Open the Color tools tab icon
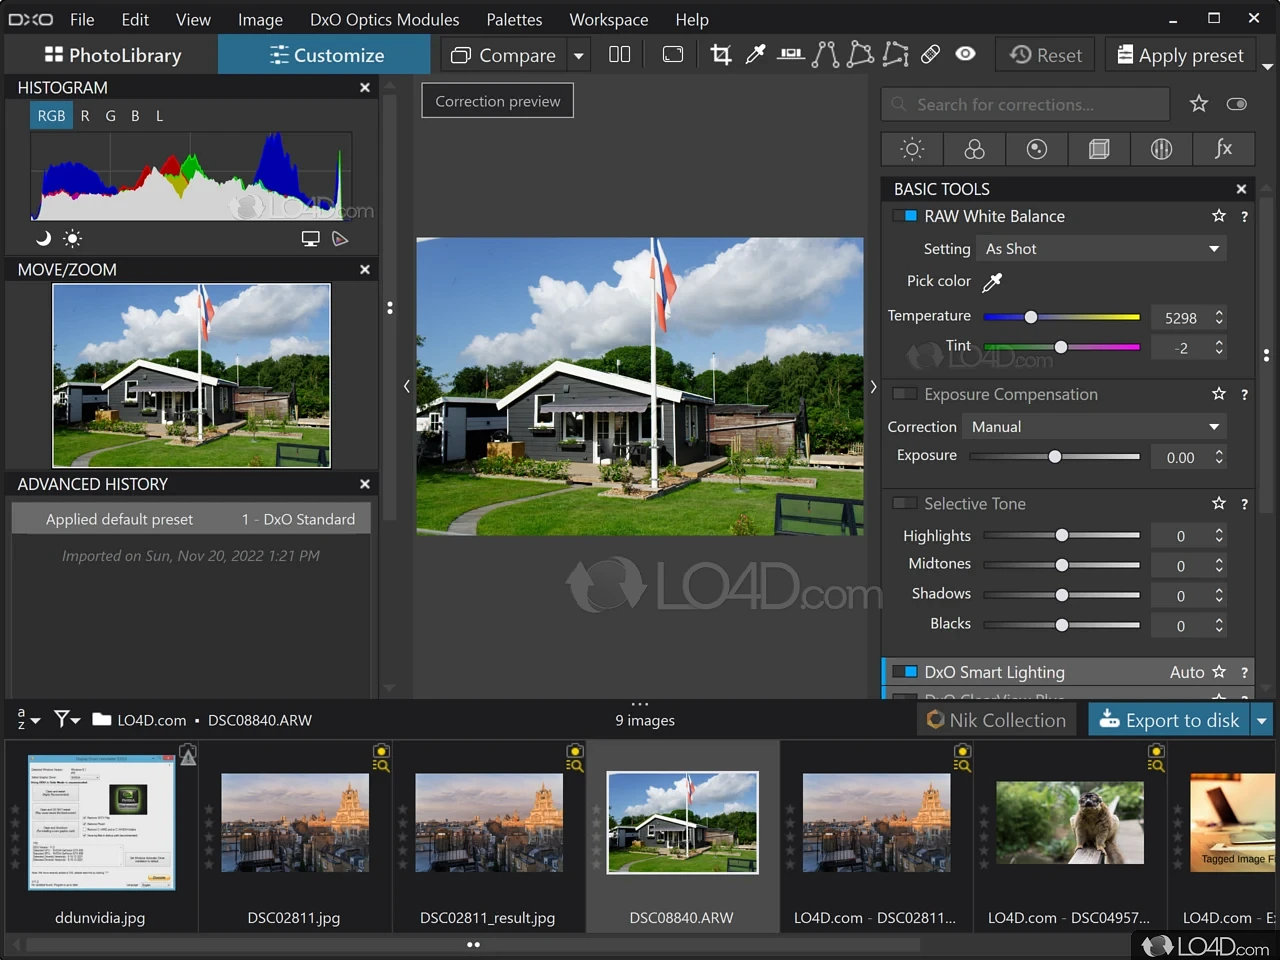Viewport: 1280px width, 960px height. [x=974, y=149]
